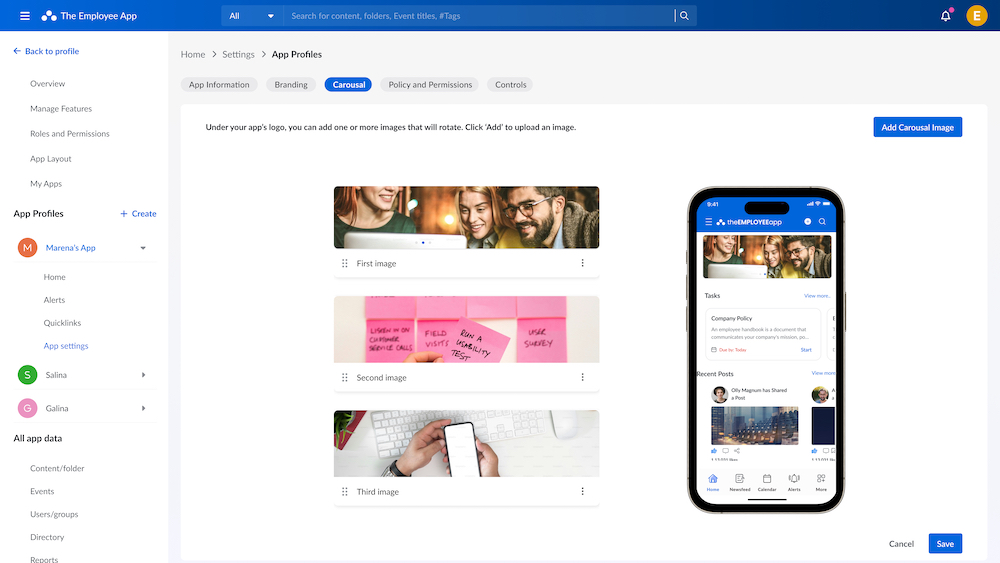
Task: Open Roles and Permissions in sidebar
Action: click(x=70, y=133)
